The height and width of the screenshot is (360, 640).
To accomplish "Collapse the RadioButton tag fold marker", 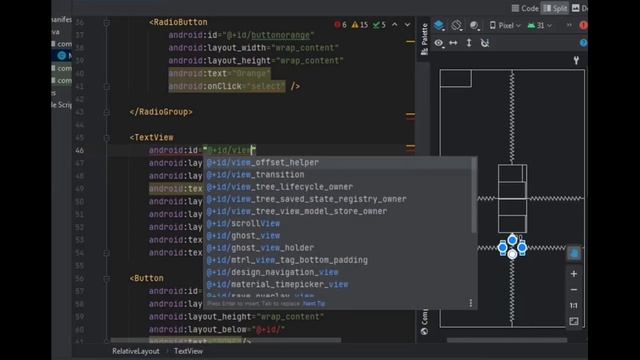I will click(107, 23).
